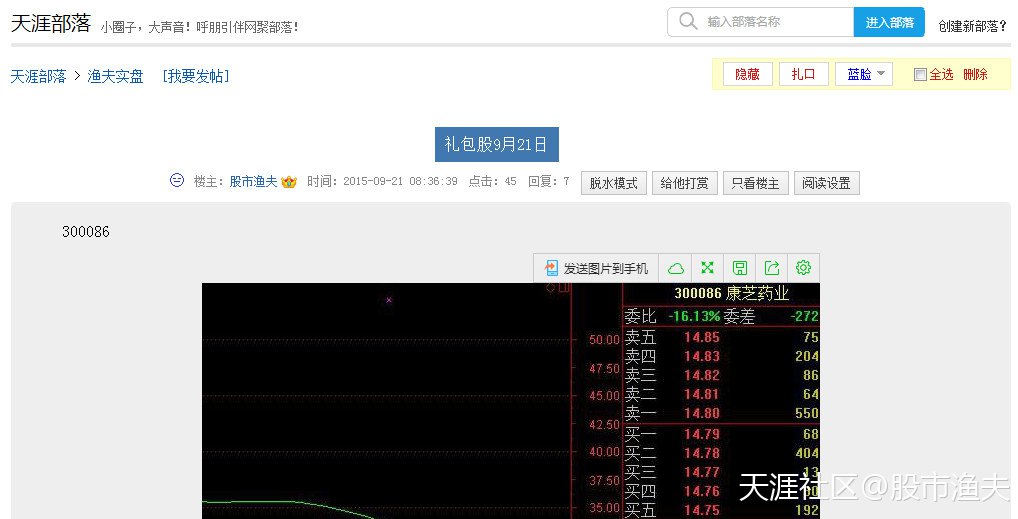Viewport: 1018px width, 519px height.
Task: Click the 天涯部落 site logo text
Action: pyautogui.click(x=51, y=23)
